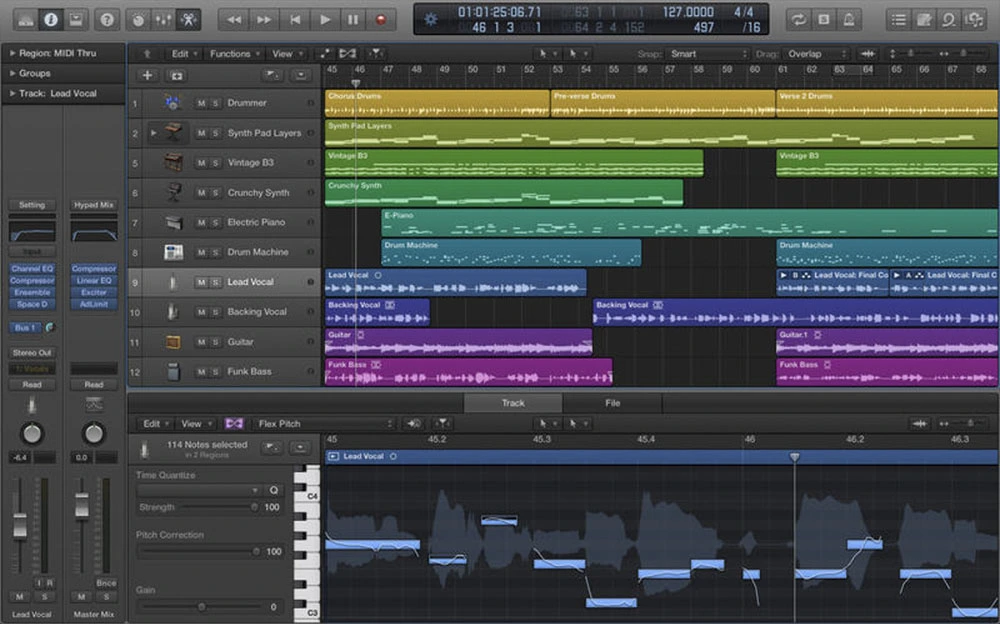Enable Read automation on the Lead Vocal channel
Screen dimensions: 1000x624
pyautogui.click(x=31, y=384)
